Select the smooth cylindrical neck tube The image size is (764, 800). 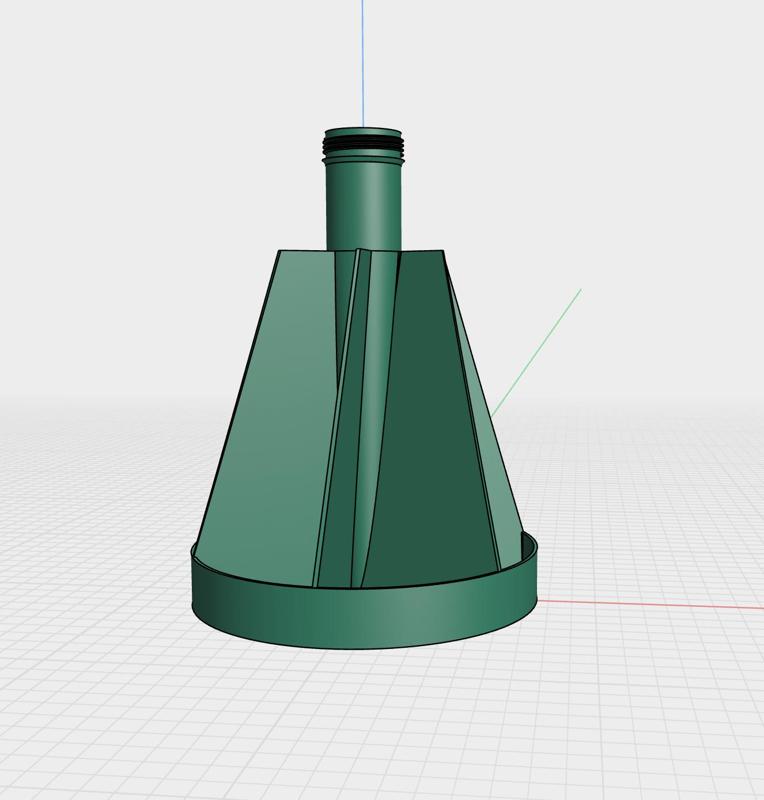point(363,207)
